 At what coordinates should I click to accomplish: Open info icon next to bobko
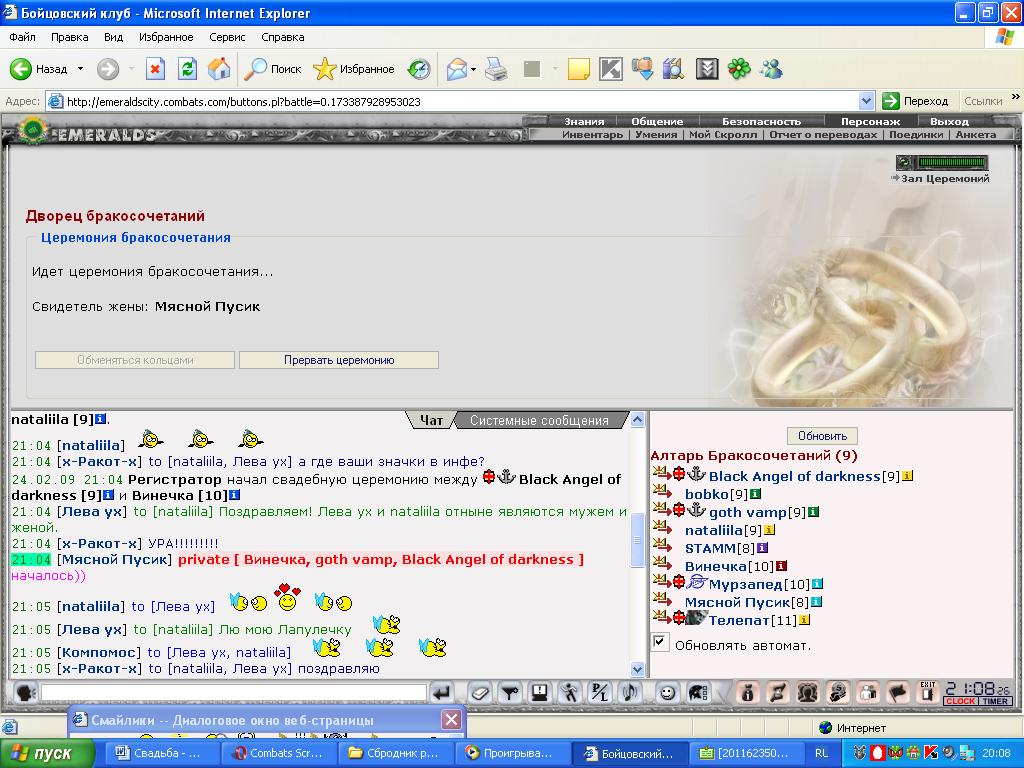[756, 494]
